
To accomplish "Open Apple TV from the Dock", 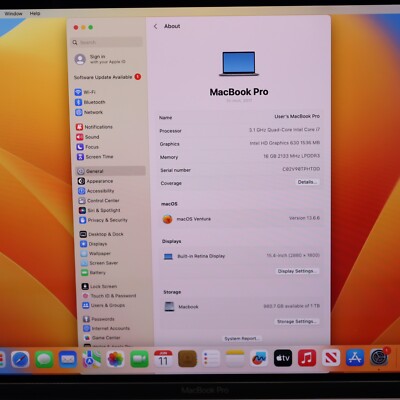I will (x=283, y=358).
